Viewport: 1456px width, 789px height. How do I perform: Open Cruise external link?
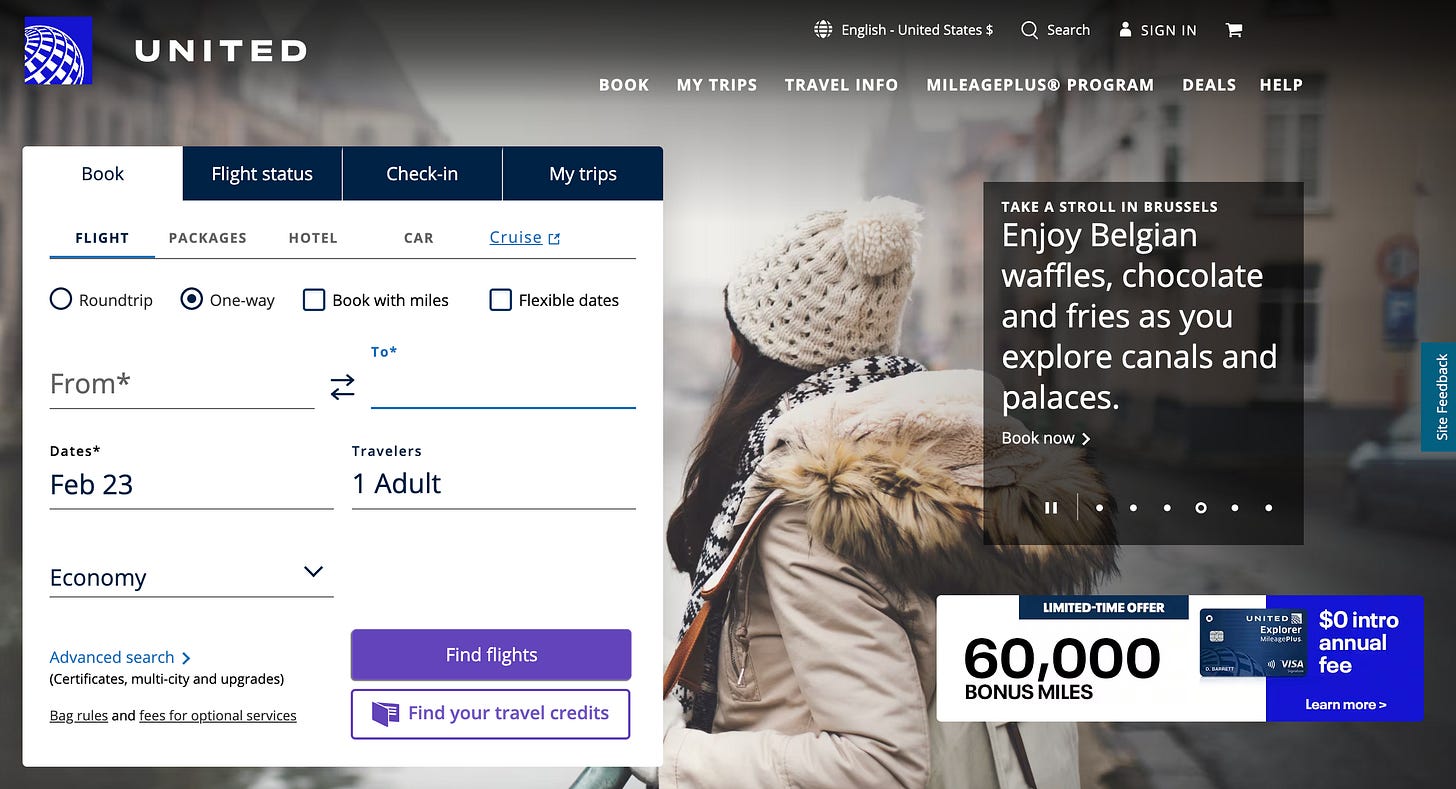click(x=525, y=238)
